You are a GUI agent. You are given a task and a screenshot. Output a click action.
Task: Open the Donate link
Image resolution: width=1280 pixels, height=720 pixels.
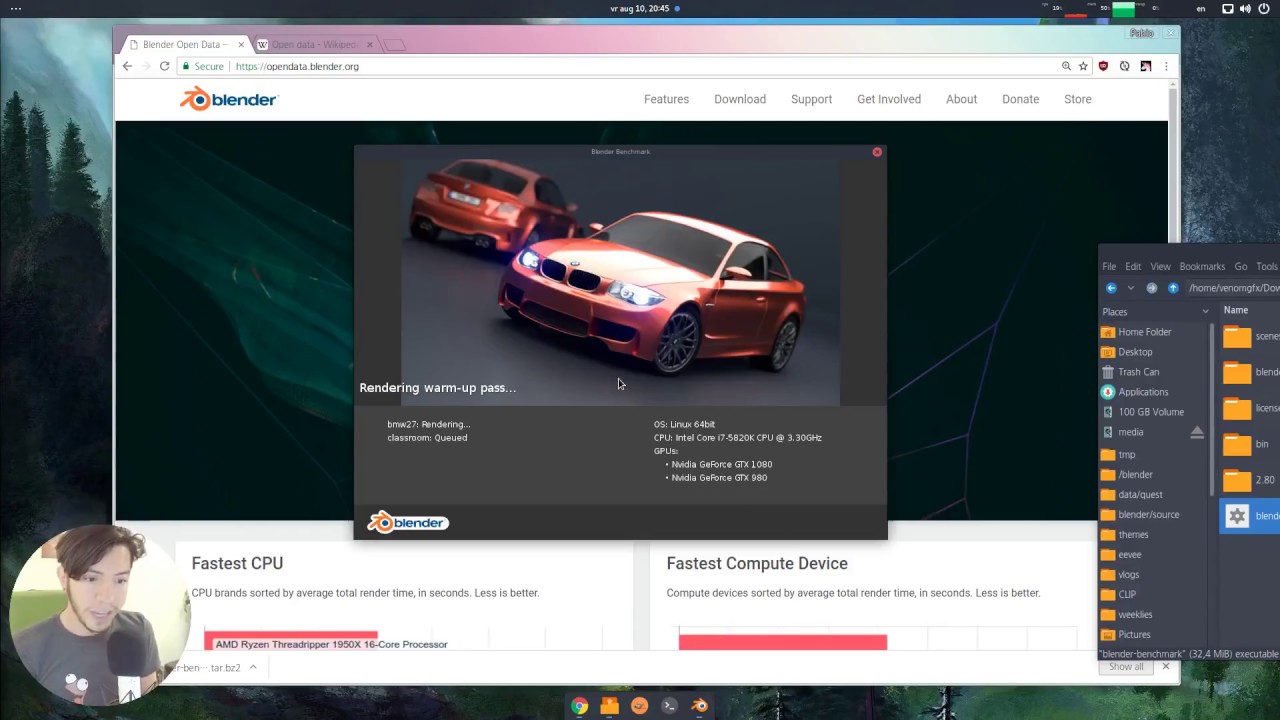pyautogui.click(x=1020, y=99)
